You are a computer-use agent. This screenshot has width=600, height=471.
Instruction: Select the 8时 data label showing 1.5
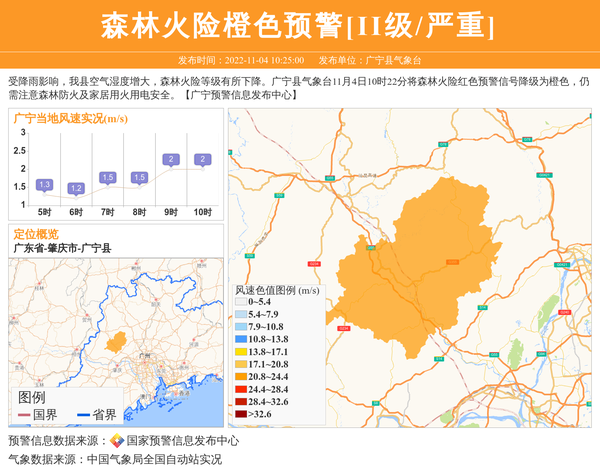click(x=139, y=178)
